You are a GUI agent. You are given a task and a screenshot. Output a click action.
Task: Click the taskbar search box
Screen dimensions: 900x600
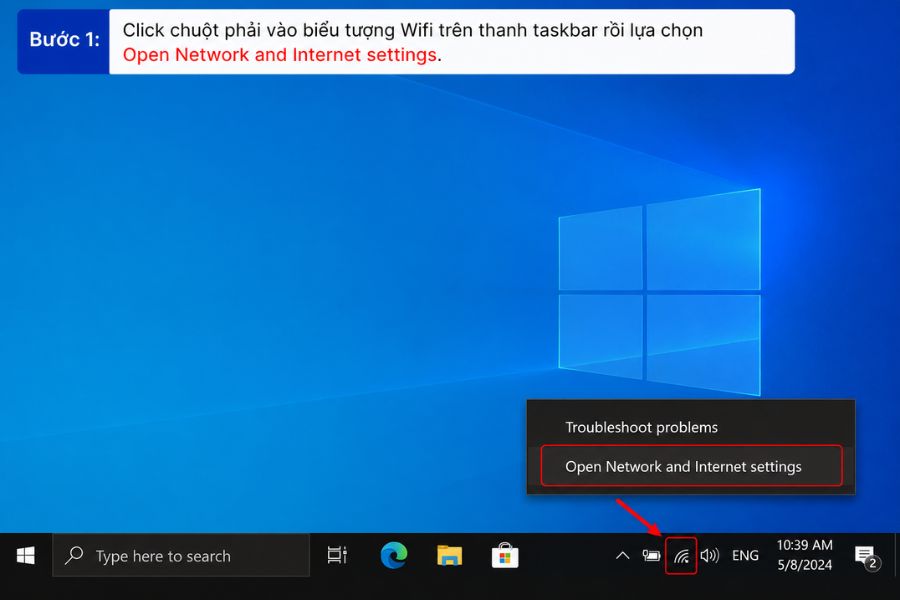181,556
